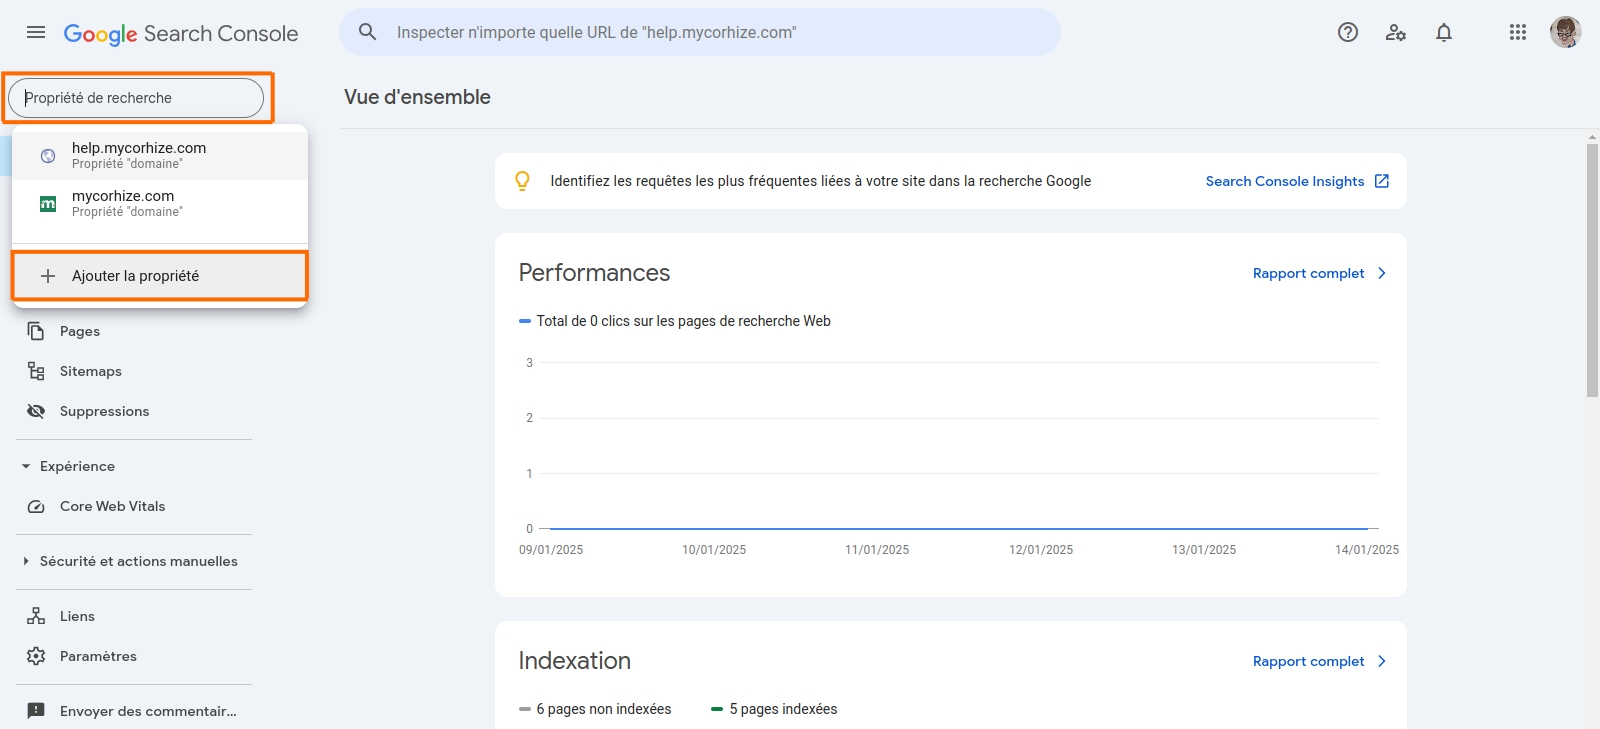Image resolution: width=1600 pixels, height=729 pixels.
Task: Click the external-link icon beside Search Console Insights
Action: tap(1382, 181)
